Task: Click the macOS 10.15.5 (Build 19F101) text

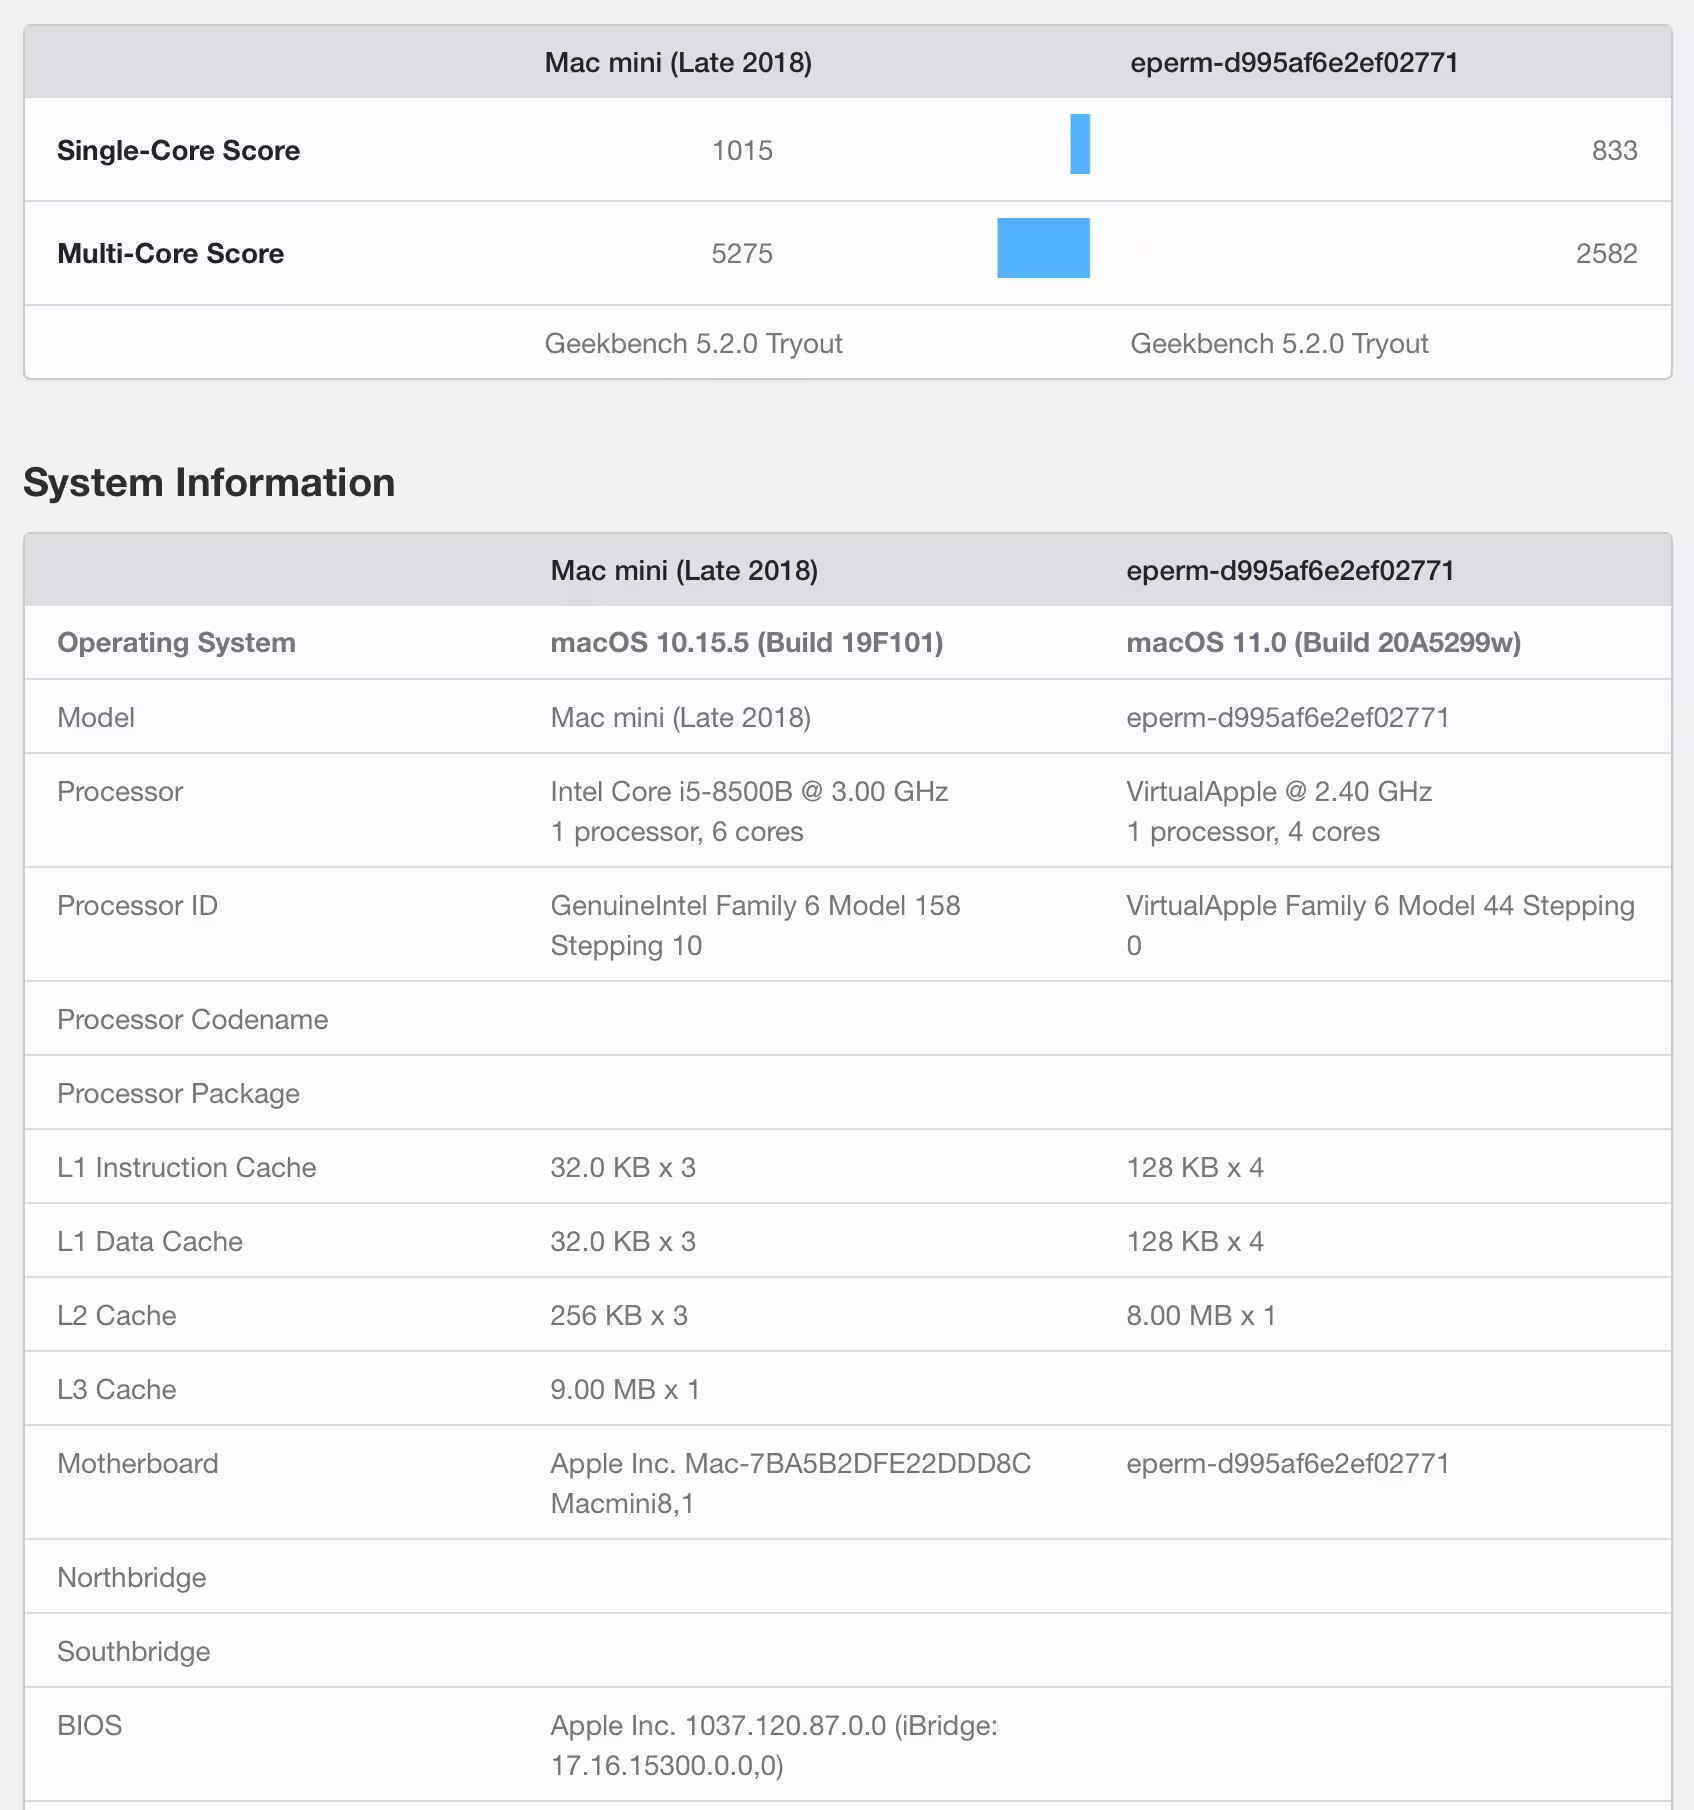Action: point(747,643)
